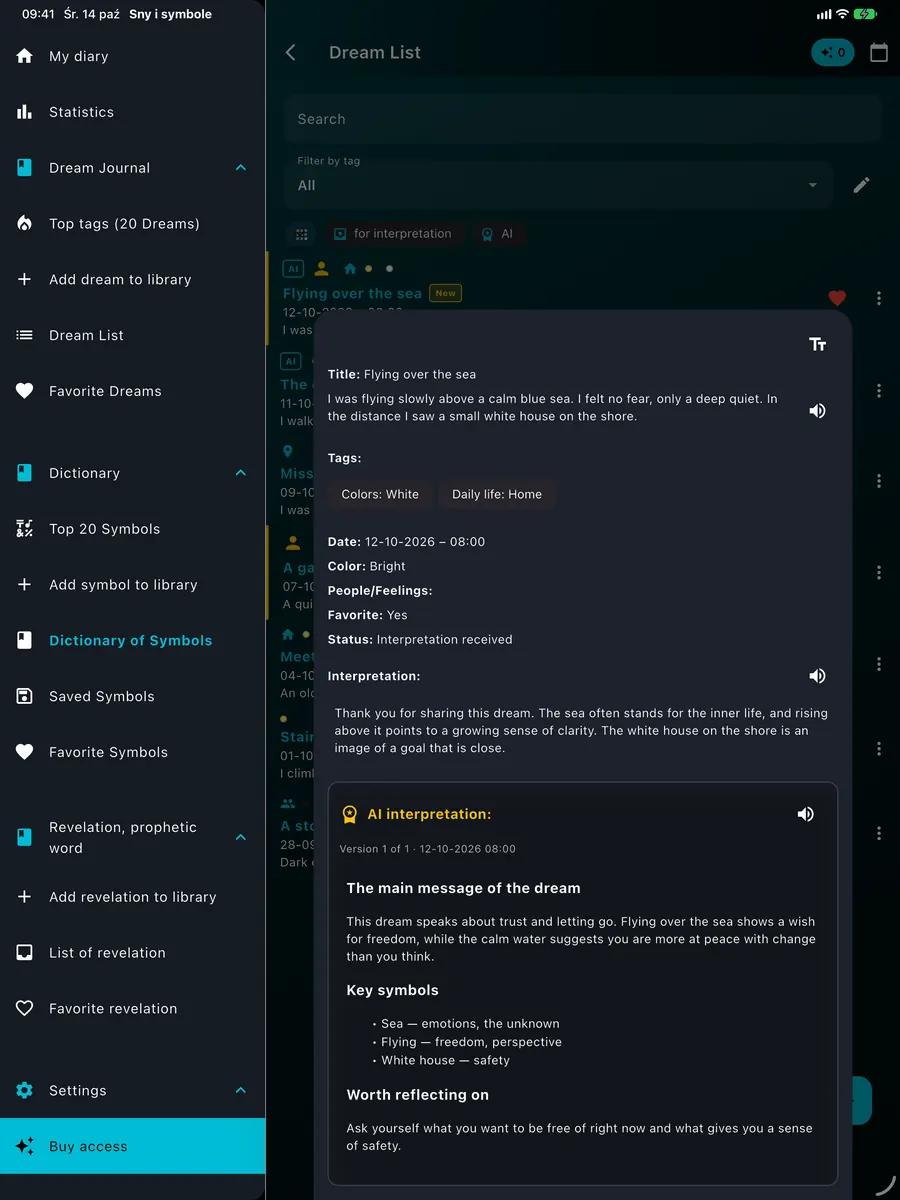Change text size with the Tt icon
The width and height of the screenshot is (900, 1200).
click(817, 344)
